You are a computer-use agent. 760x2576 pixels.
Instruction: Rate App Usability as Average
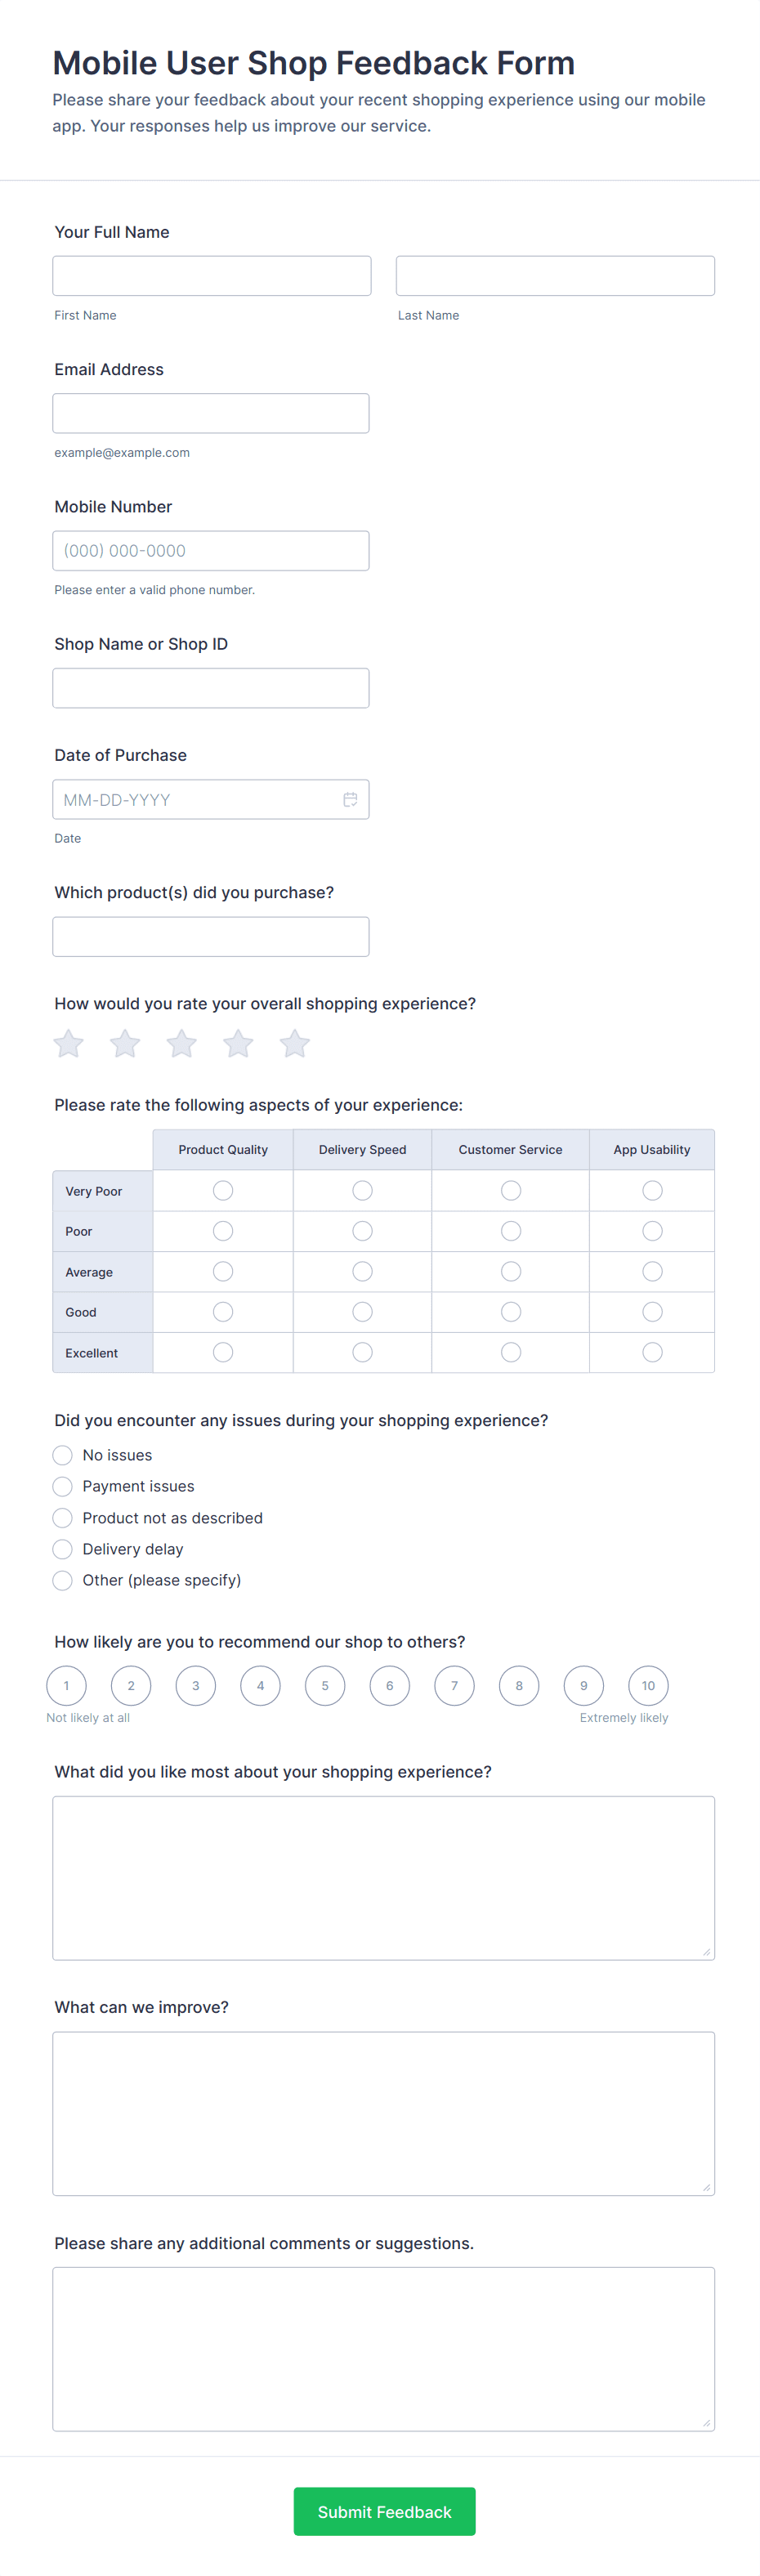point(652,1271)
